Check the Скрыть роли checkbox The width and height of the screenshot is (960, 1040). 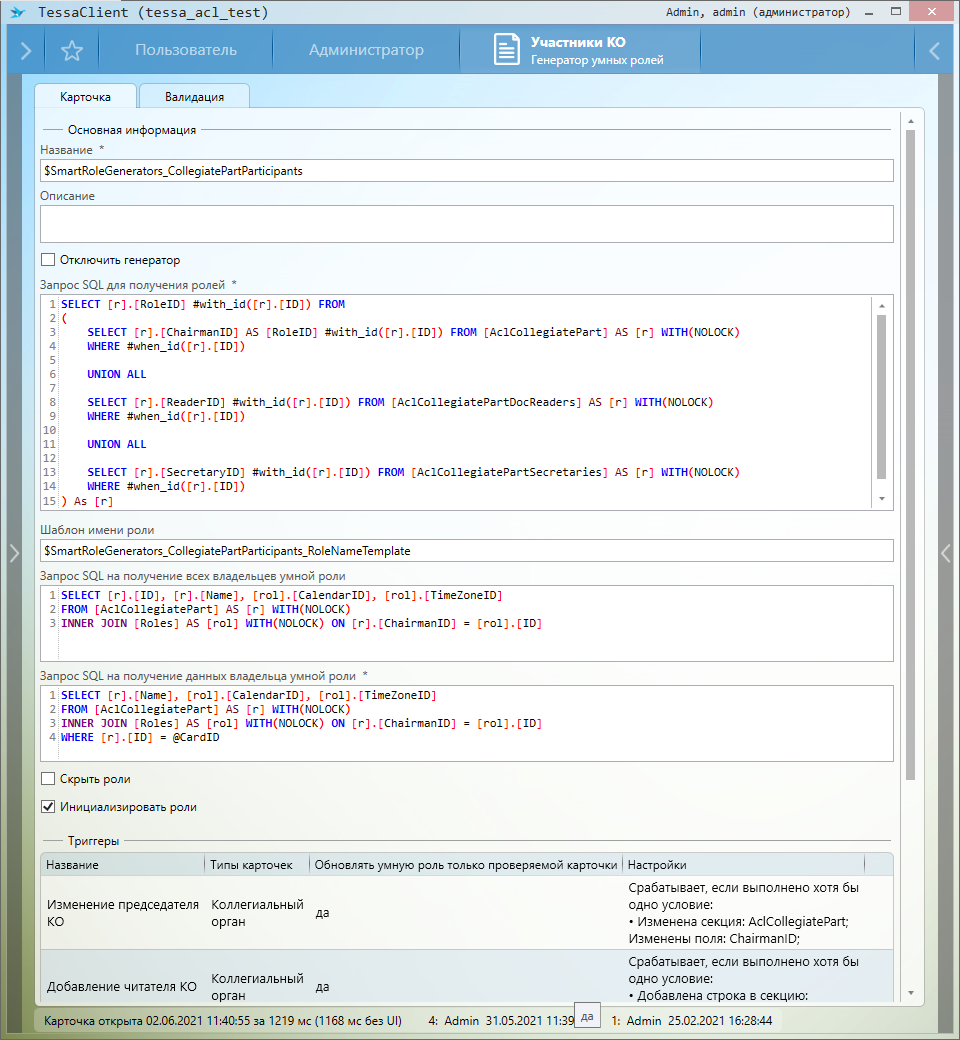tap(48, 779)
